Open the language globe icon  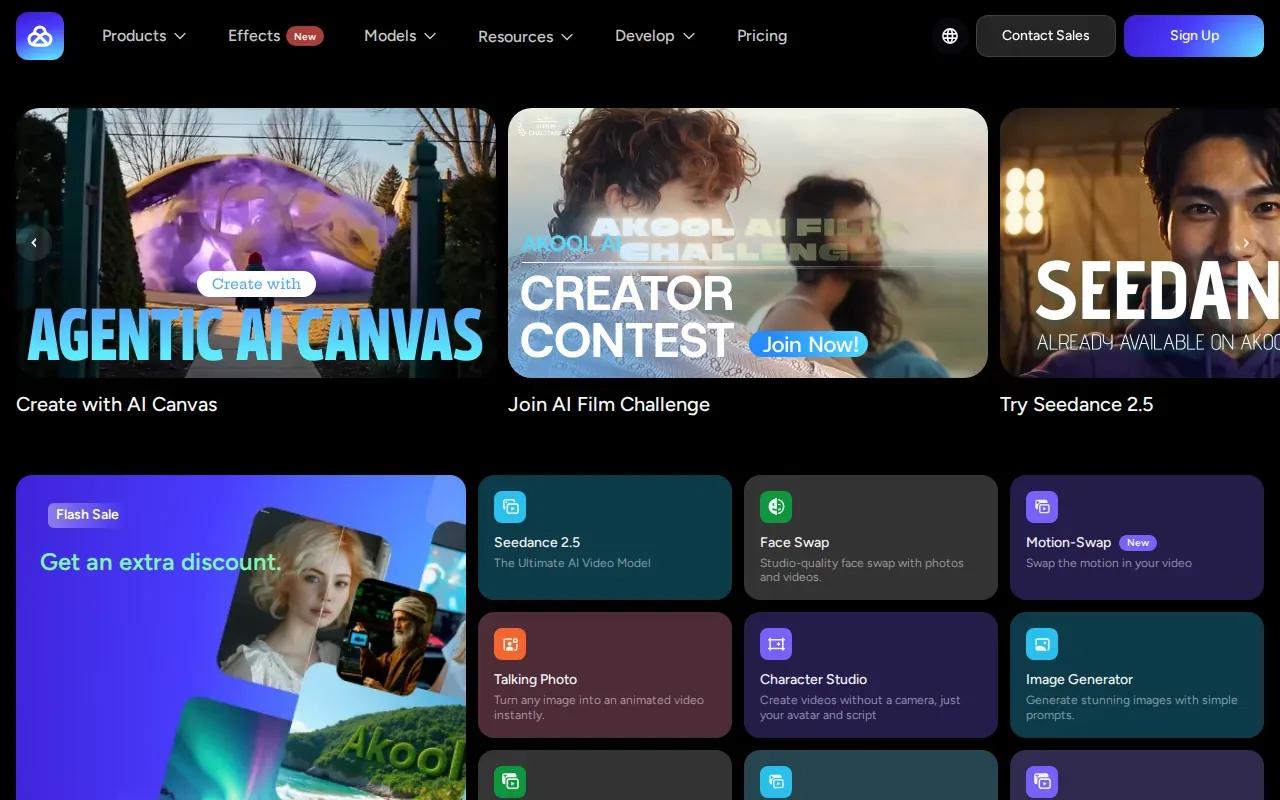950,36
